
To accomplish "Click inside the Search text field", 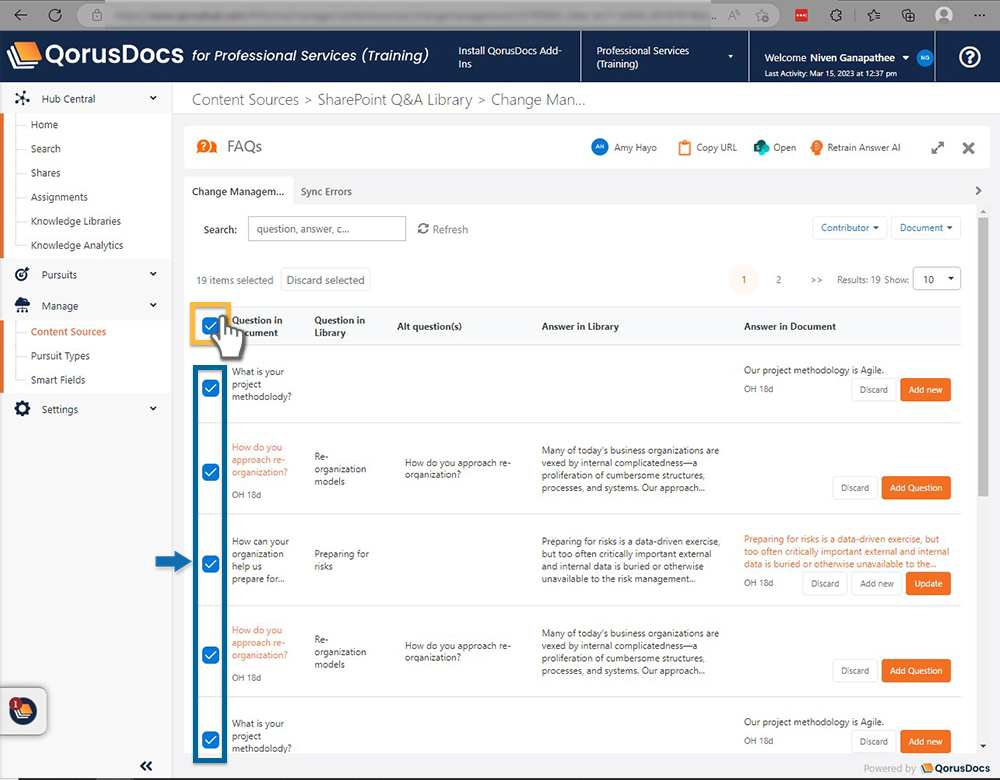I will click(x=327, y=228).
